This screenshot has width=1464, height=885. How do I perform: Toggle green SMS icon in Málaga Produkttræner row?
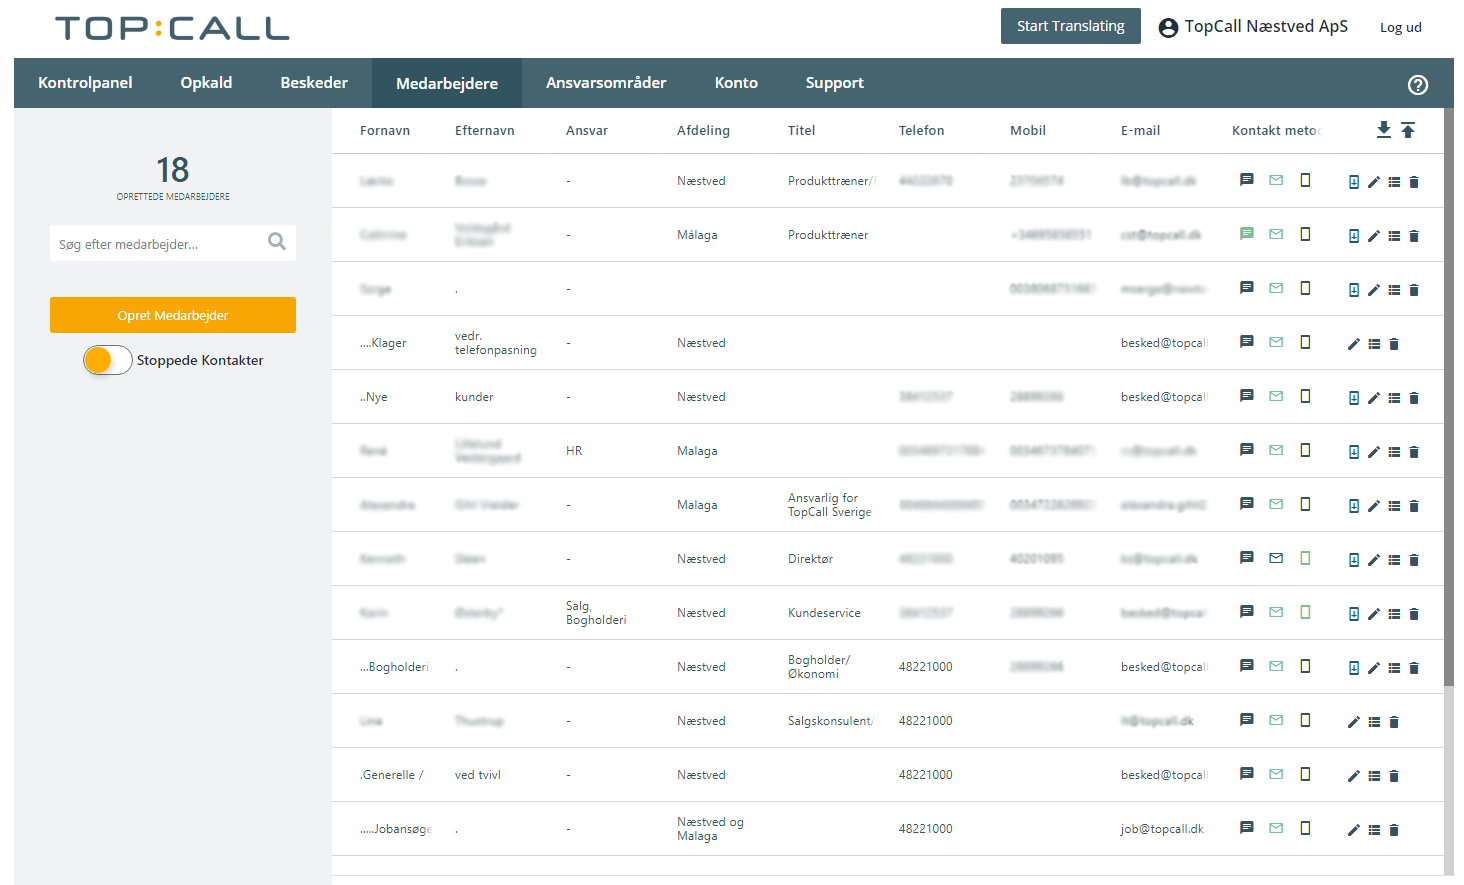1247,234
